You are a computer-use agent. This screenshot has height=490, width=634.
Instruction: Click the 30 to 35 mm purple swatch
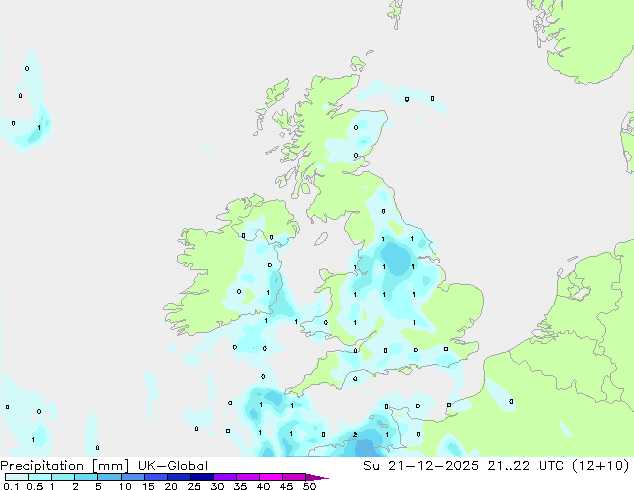(224, 477)
